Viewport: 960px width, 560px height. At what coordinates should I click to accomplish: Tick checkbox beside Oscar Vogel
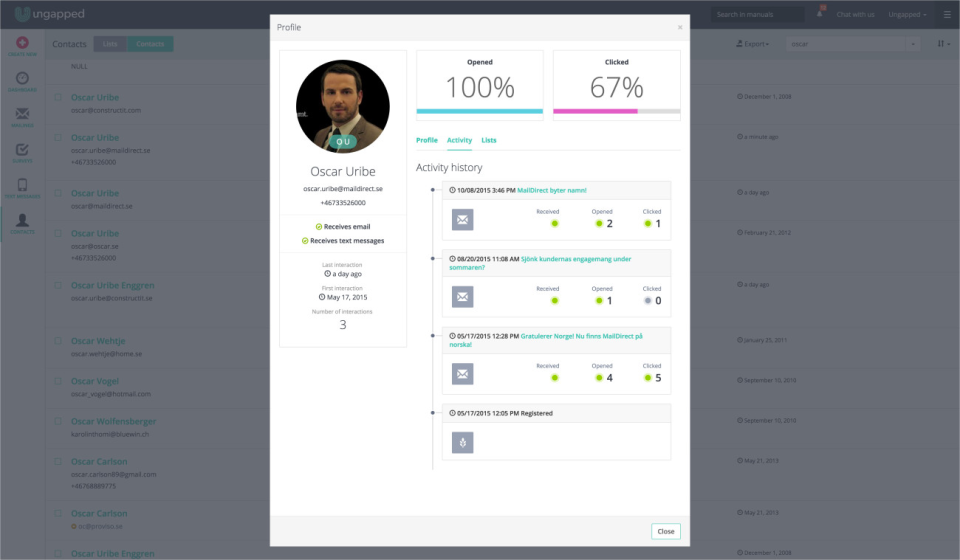58,381
